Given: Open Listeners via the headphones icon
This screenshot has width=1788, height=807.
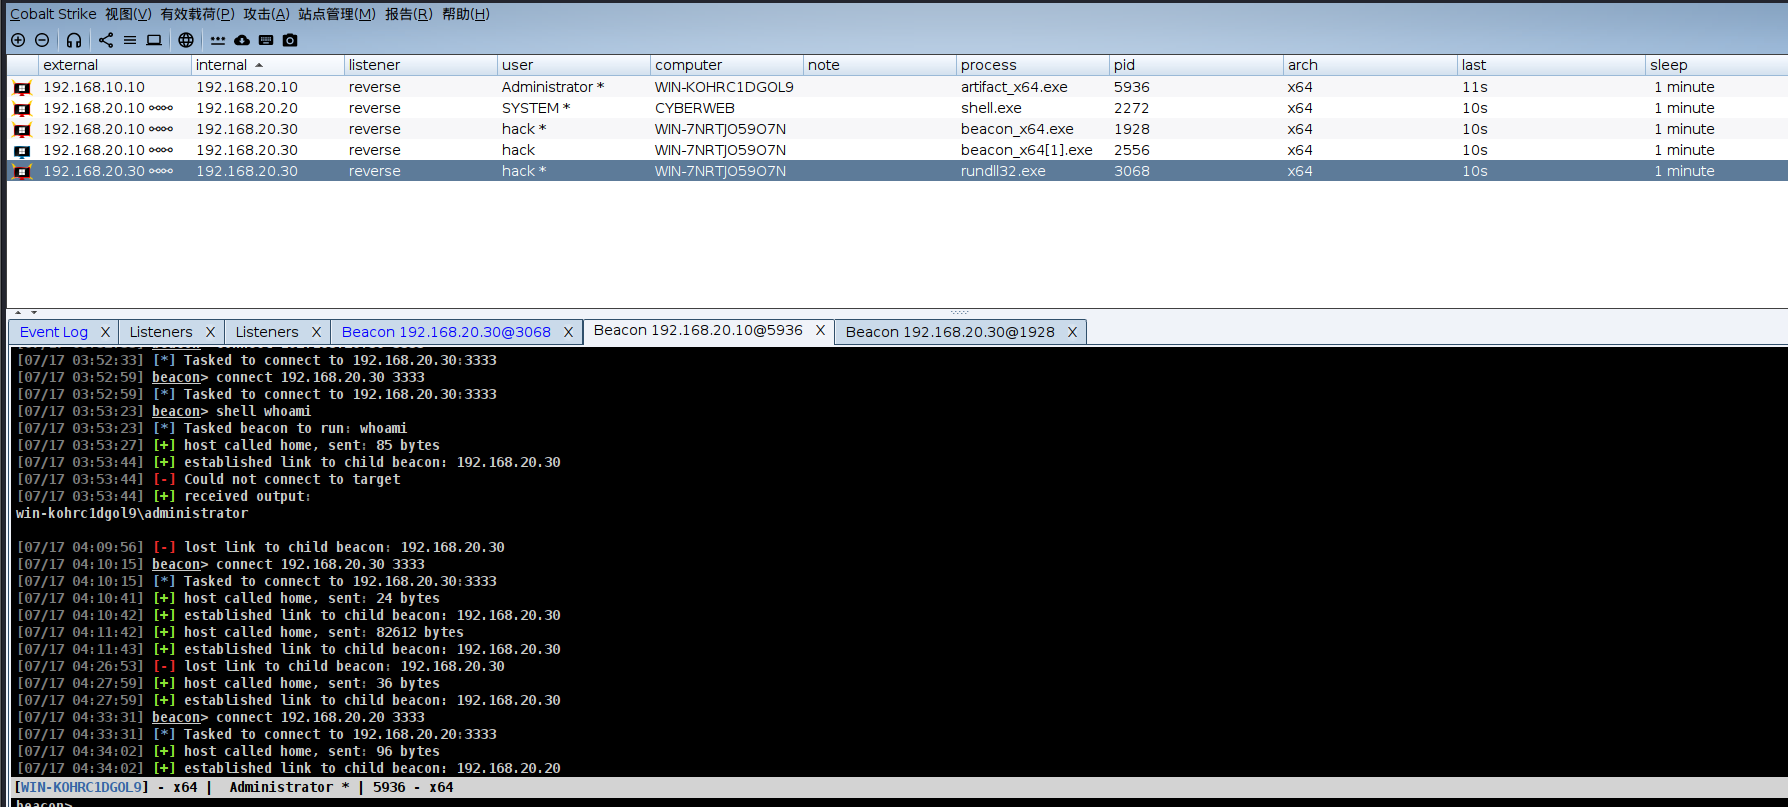Looking at the screenshot, I should click(x=74, y=40).
